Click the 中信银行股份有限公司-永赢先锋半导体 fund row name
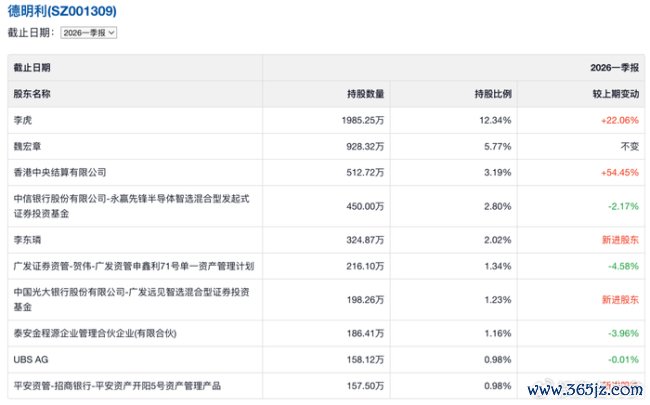 point(131,206)
